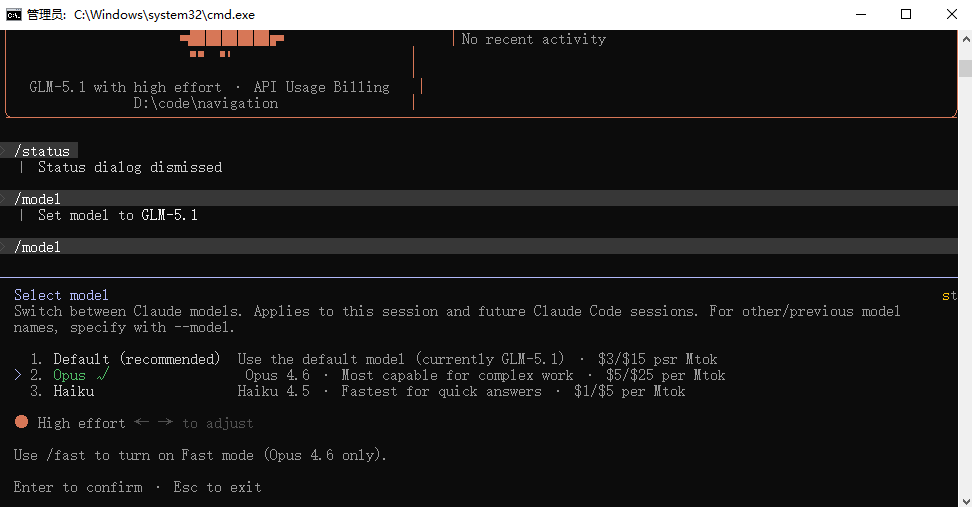Maximize the command prompt window

(906, 14)
